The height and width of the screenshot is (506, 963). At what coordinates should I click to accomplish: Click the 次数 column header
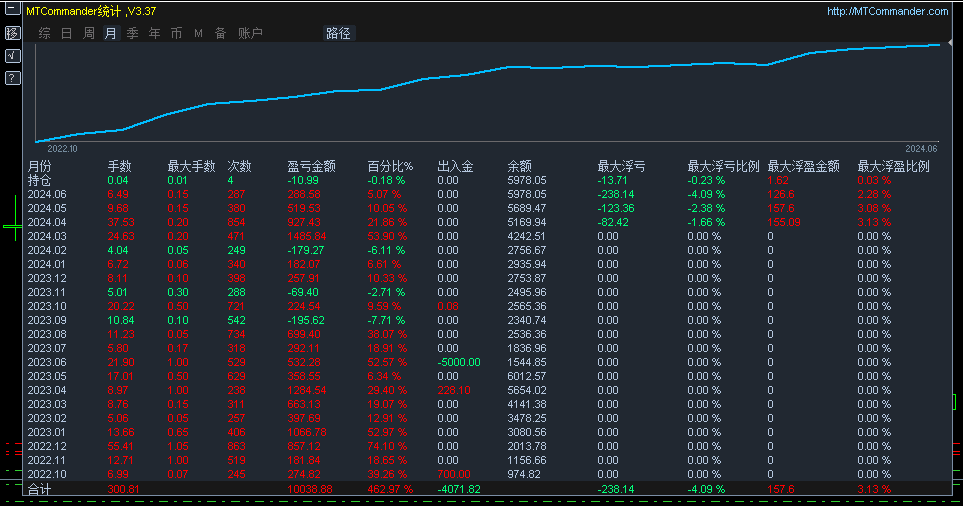[x=240, y=166]
